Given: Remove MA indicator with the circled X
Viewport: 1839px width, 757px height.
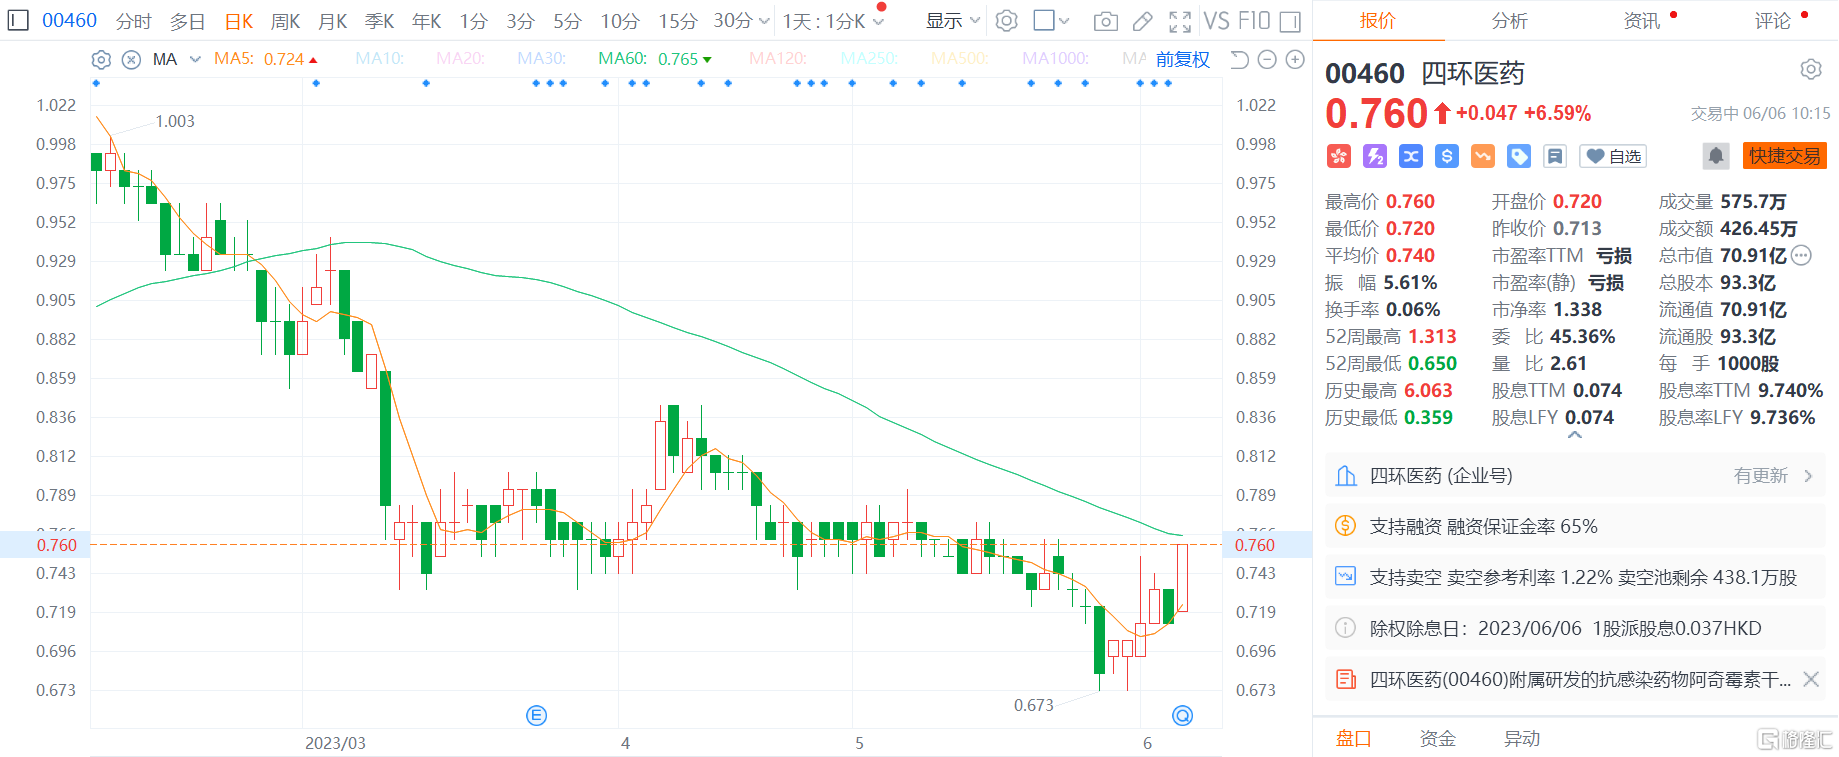Looking at the screenshot, I should click(x=131, y=60).
